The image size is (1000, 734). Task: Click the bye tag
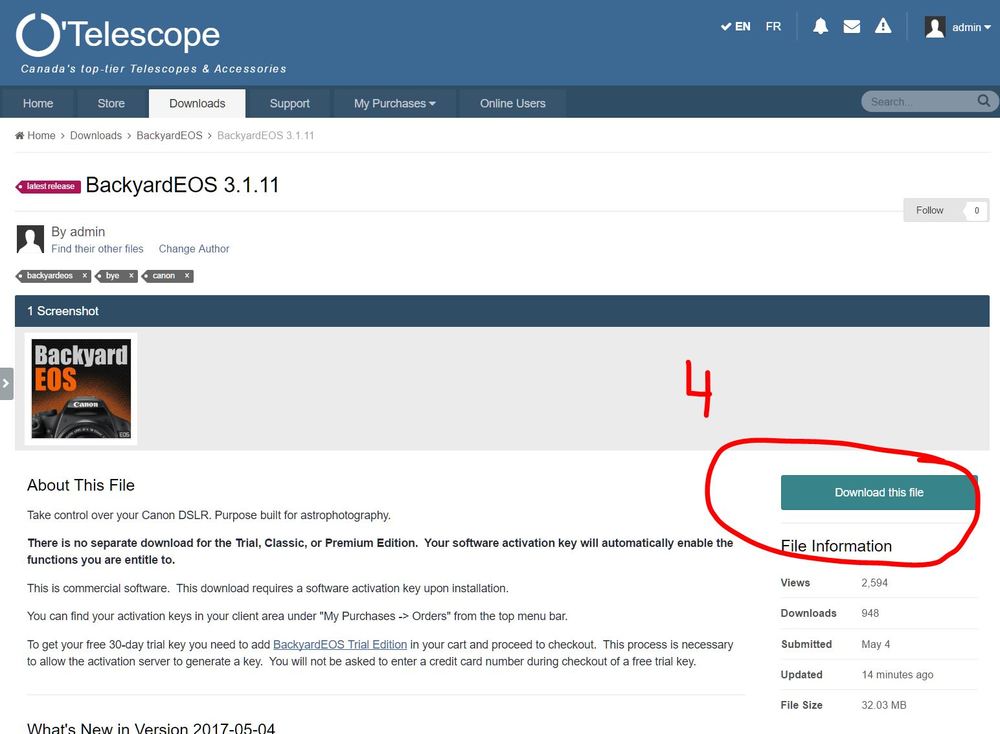(112, 275)
